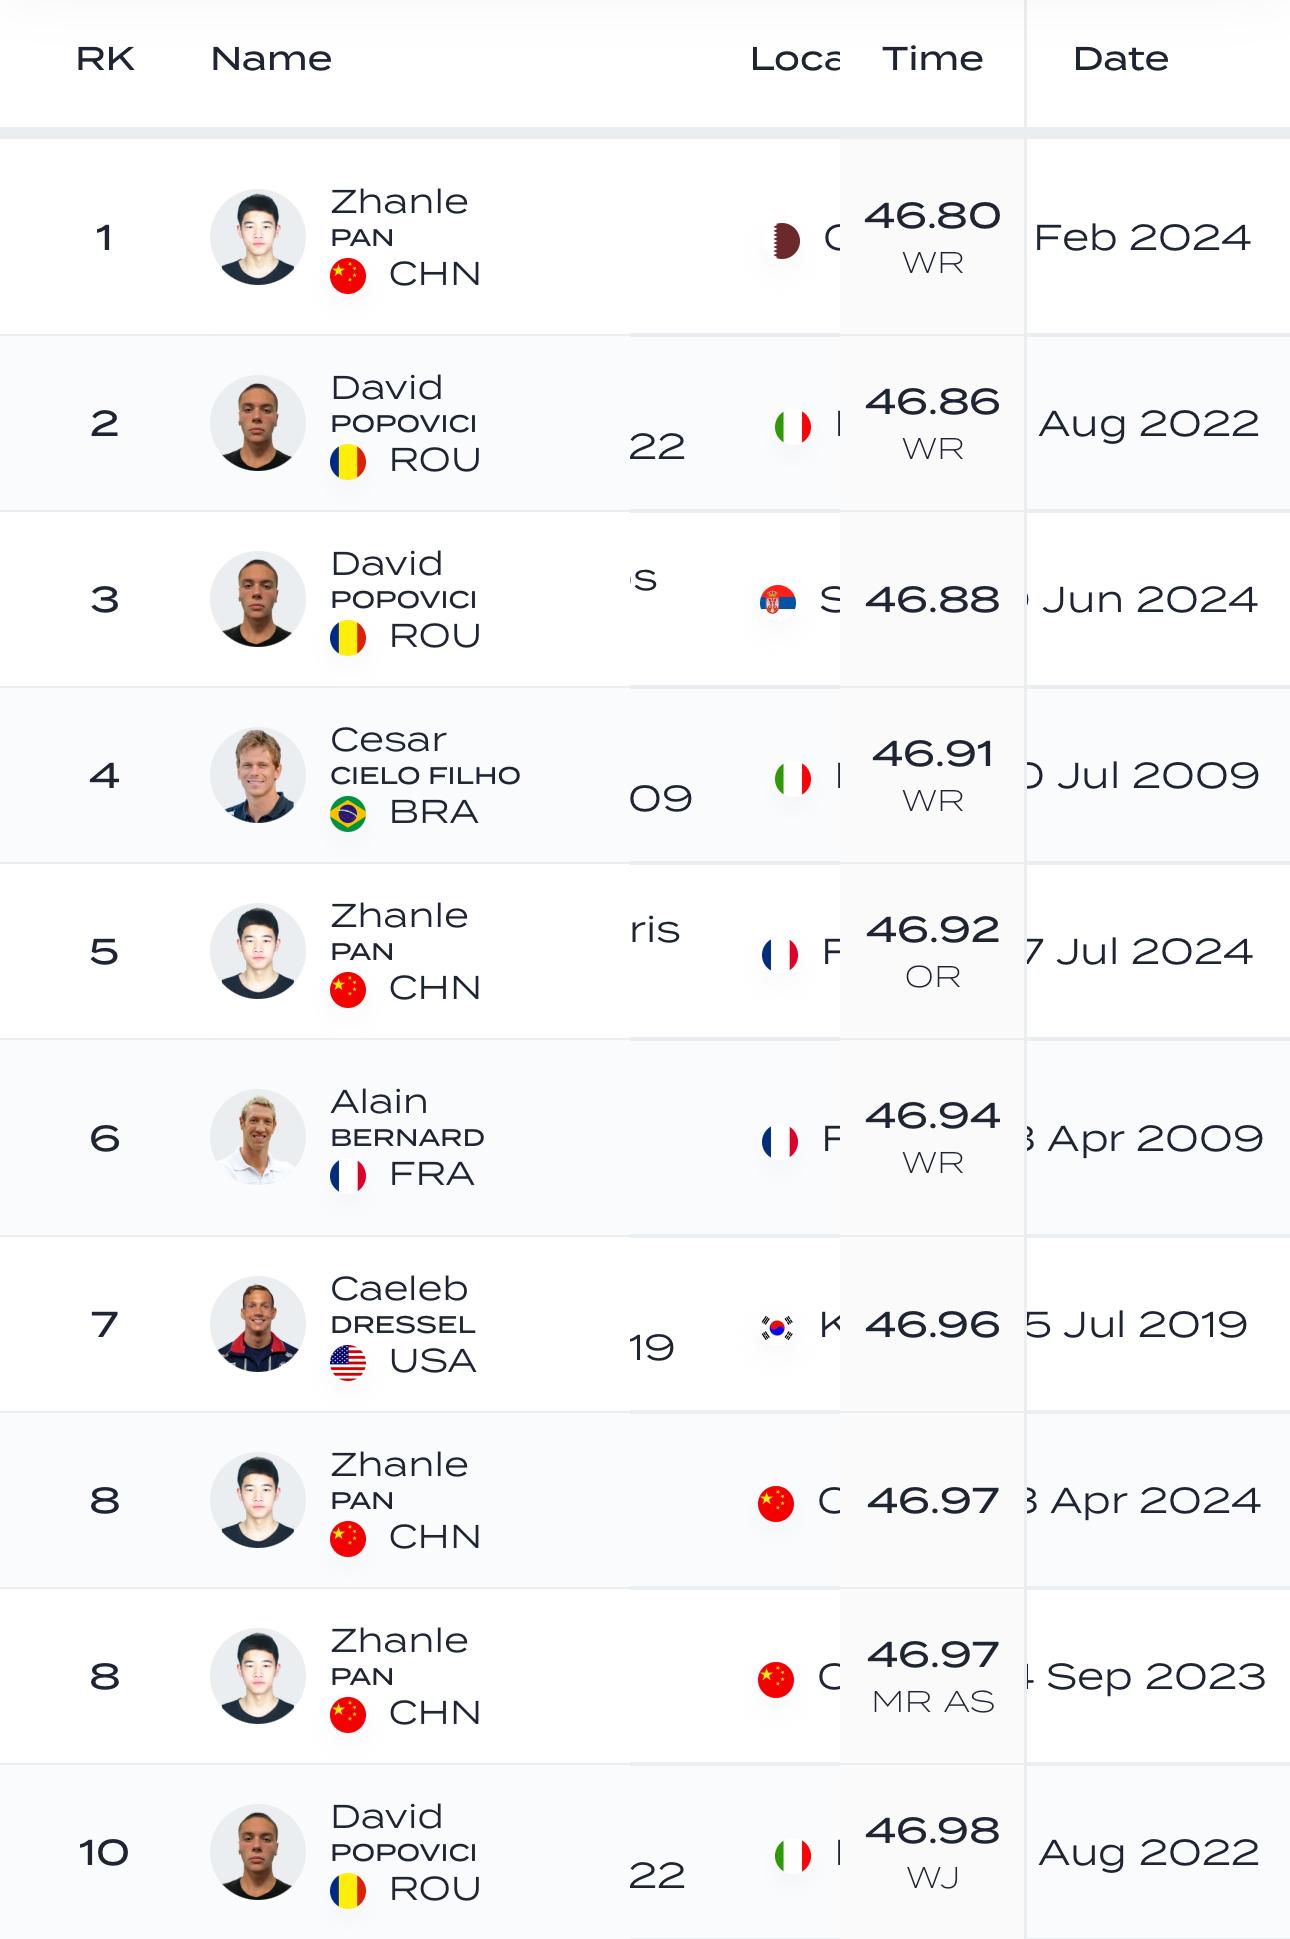
Task: Click the Name column header
Action: click(x=271, y=59)
